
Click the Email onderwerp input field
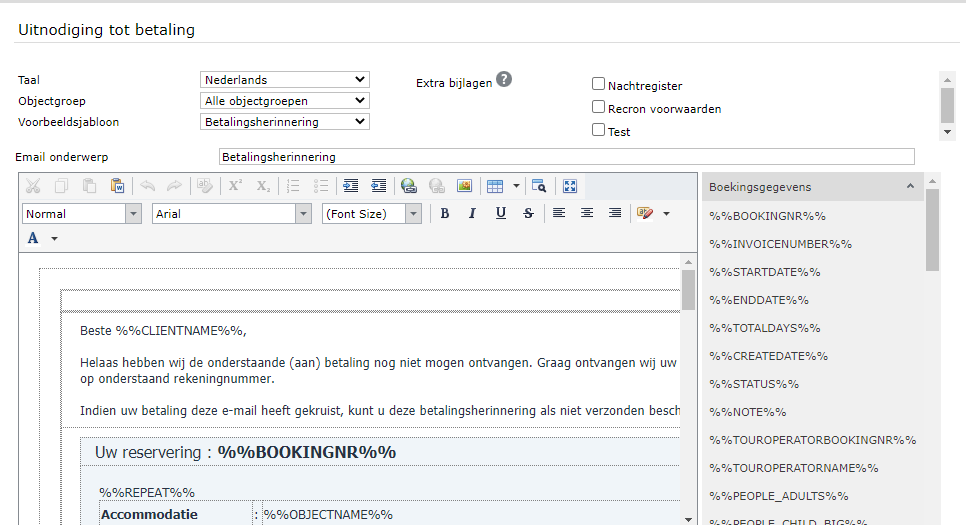point(567,157)
